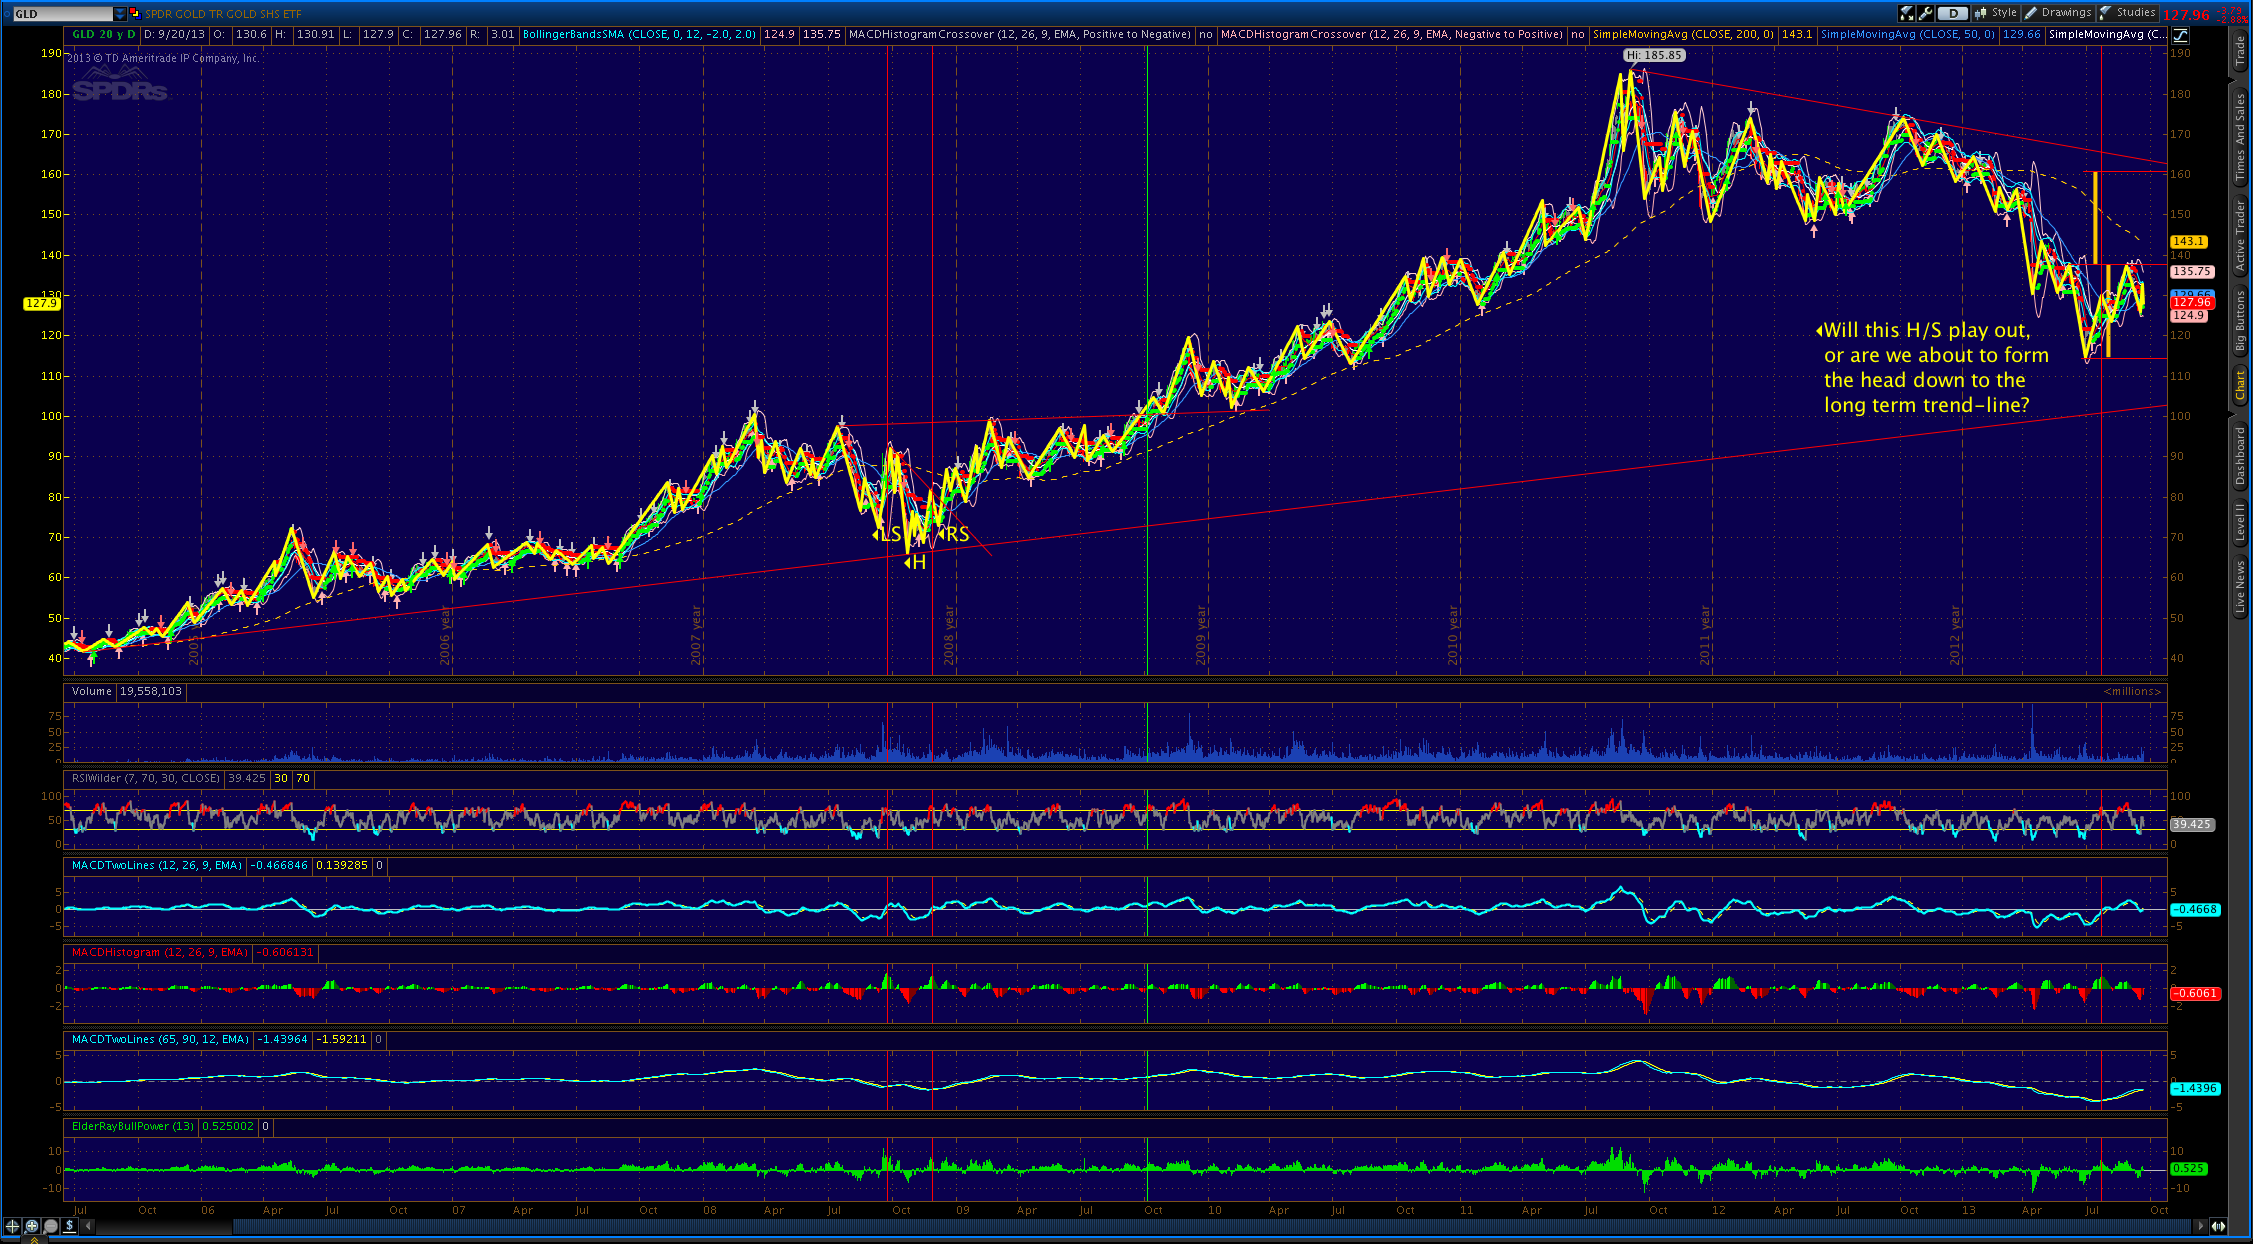This screenshot has width=2253, height=1244.
Task: Click the horizontal time scrollbar thumb
Action: [x=1213, y=1226]
